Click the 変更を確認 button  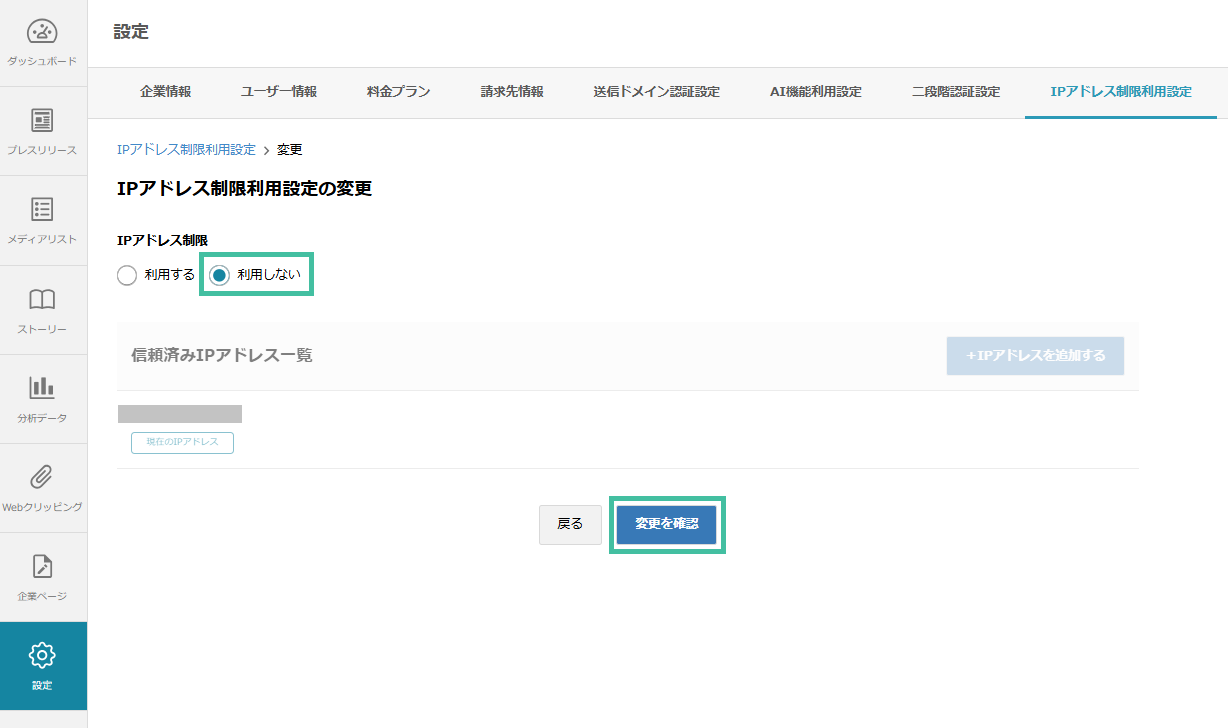(x=666, y=524)
